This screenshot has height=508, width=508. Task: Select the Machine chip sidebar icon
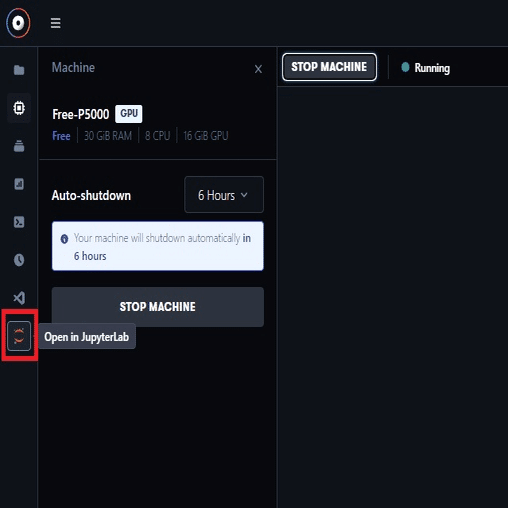pos(19,108)
